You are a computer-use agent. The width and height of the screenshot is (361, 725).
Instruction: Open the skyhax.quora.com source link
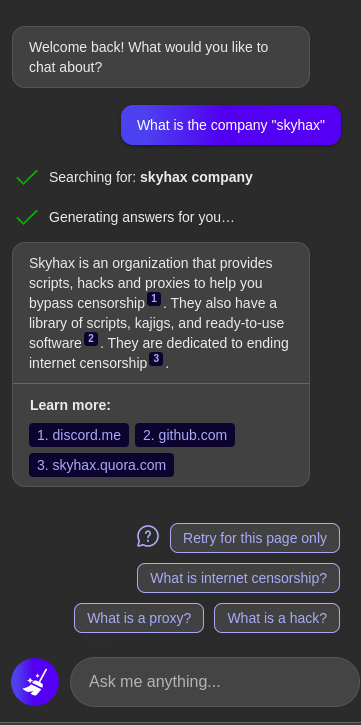(x=101, y=465)
